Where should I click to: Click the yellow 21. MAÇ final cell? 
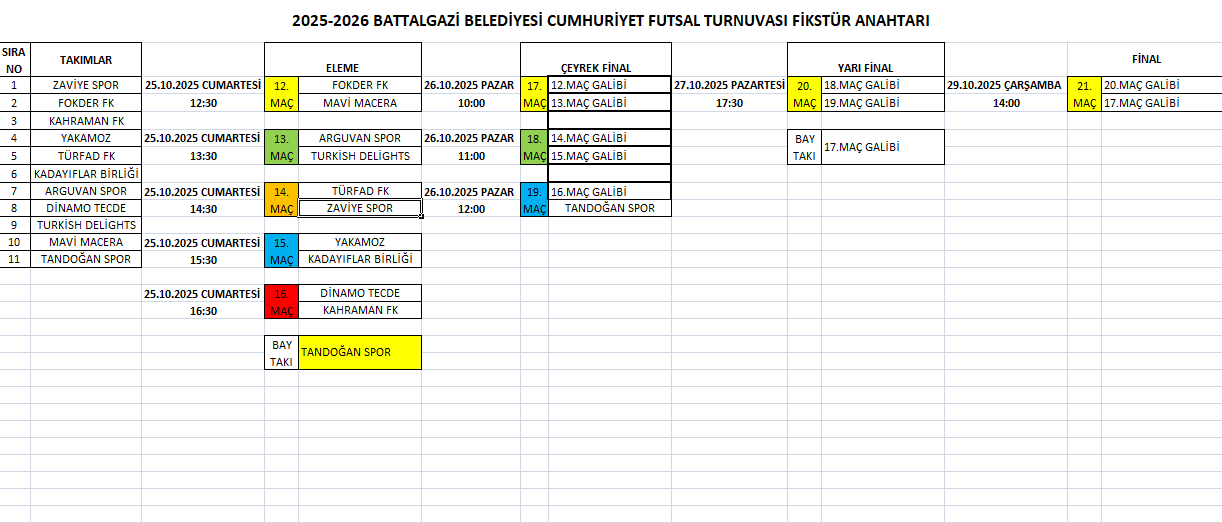(1084, 94)
